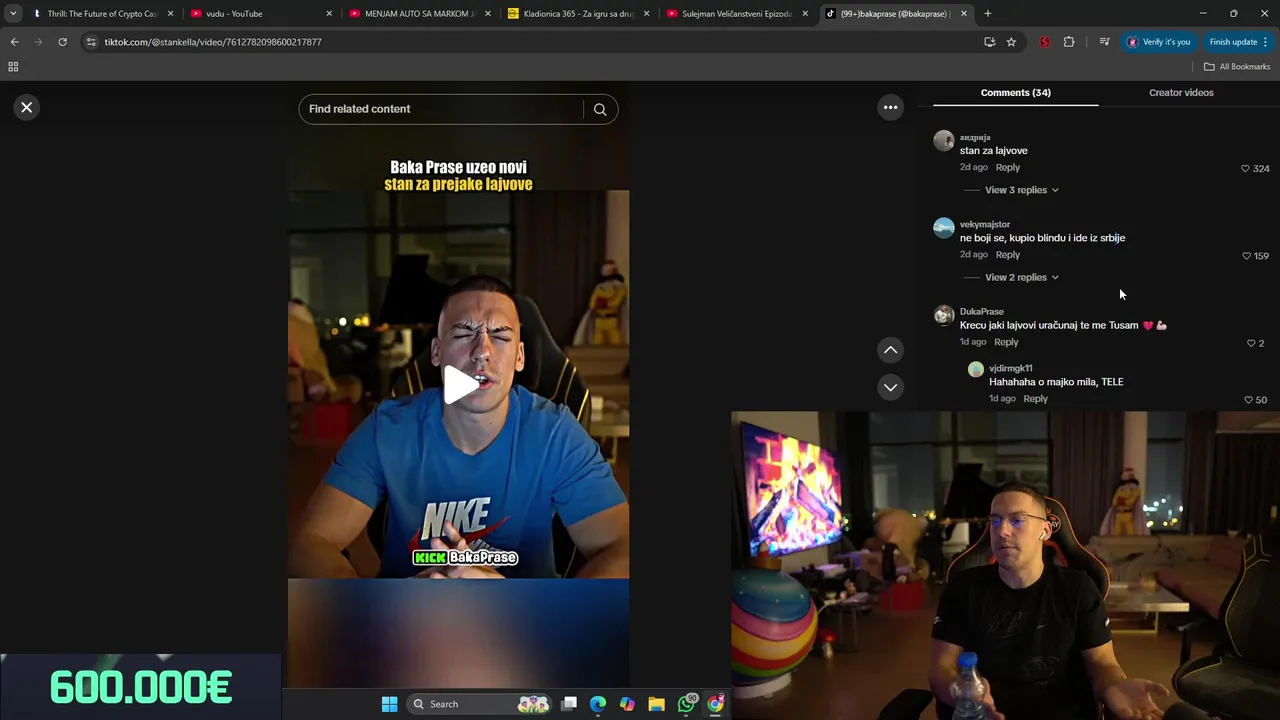Like the 'Hahahaha o majko mila' reply
Screen dimensions: 1280x720
1248,400
